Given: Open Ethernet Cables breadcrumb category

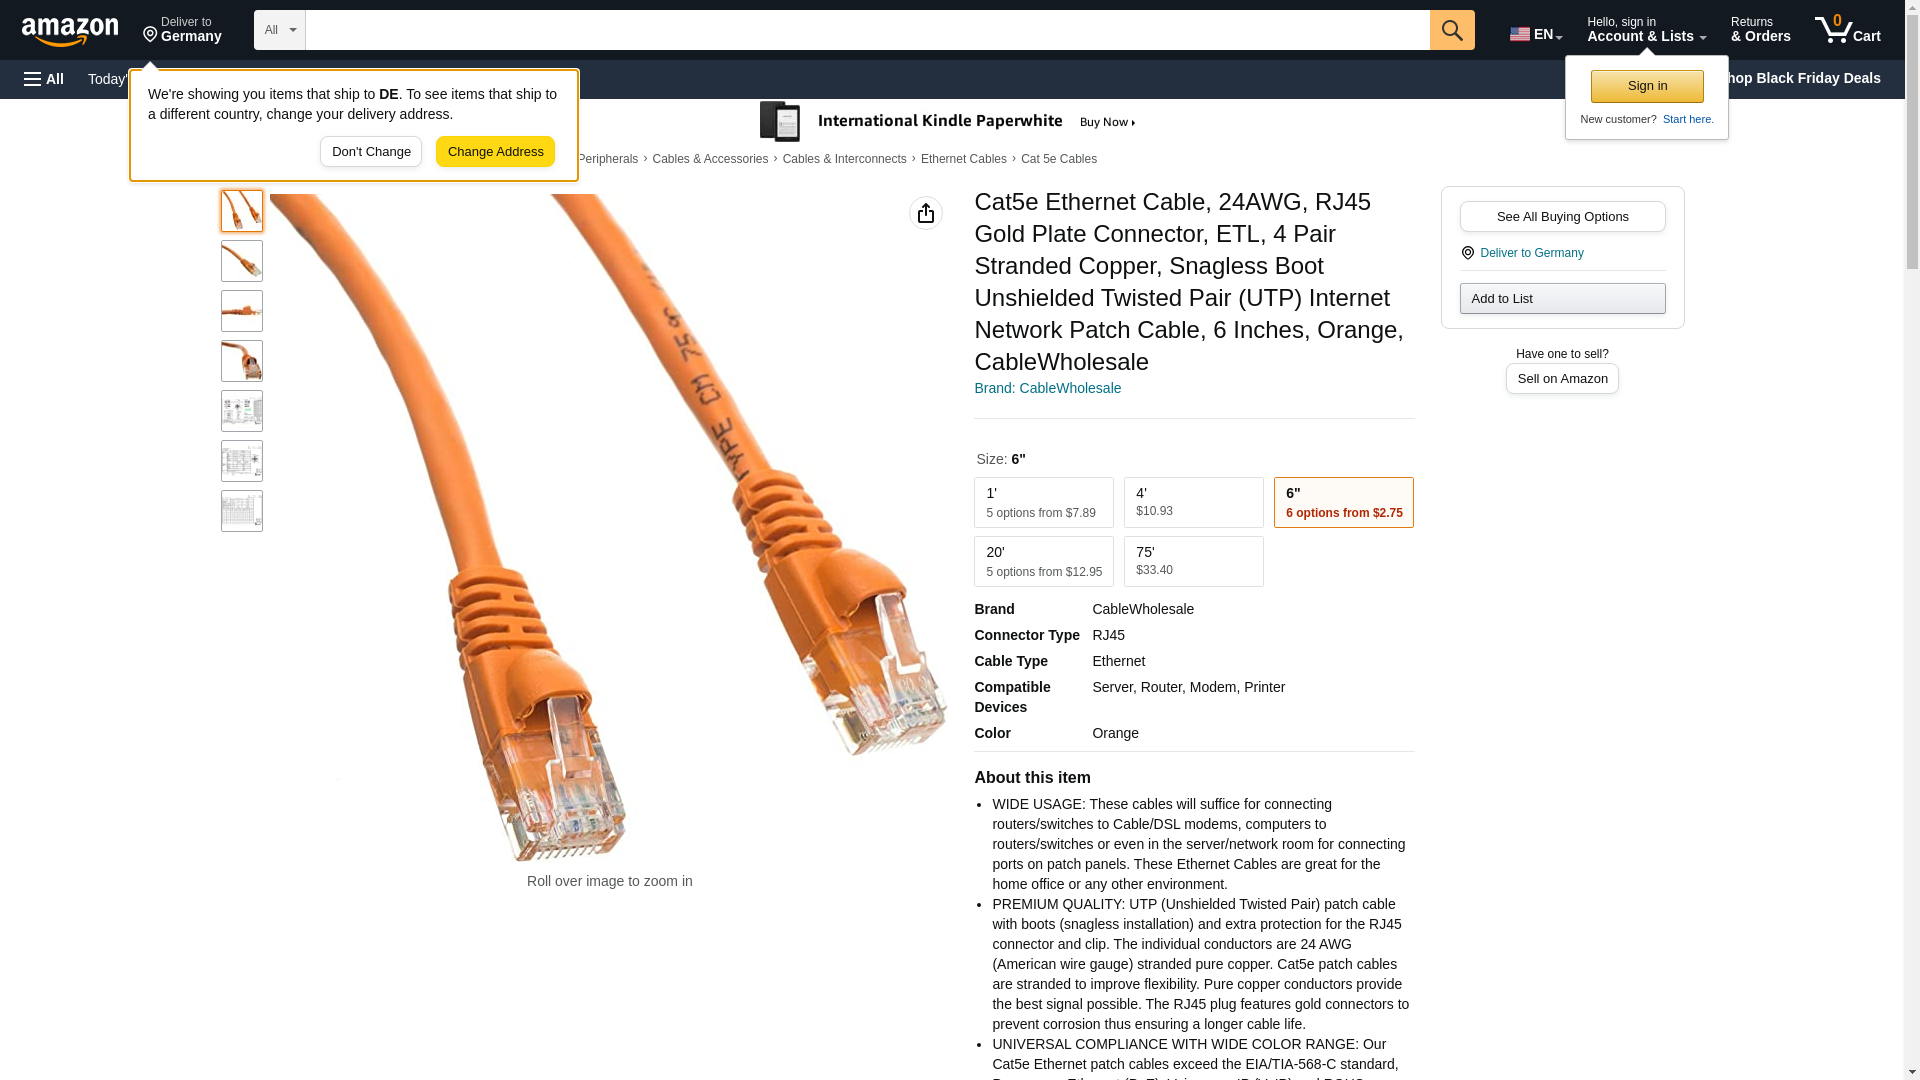Looking at the screenshot, I should pyautogui.click(x=963, y=160).
